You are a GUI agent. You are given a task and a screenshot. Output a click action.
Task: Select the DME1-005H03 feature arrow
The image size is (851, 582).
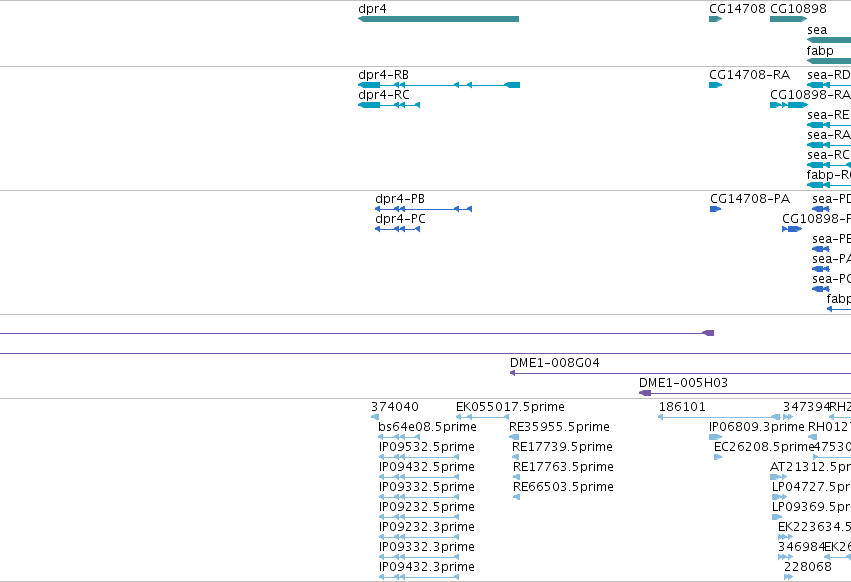[x=745, y=393]
